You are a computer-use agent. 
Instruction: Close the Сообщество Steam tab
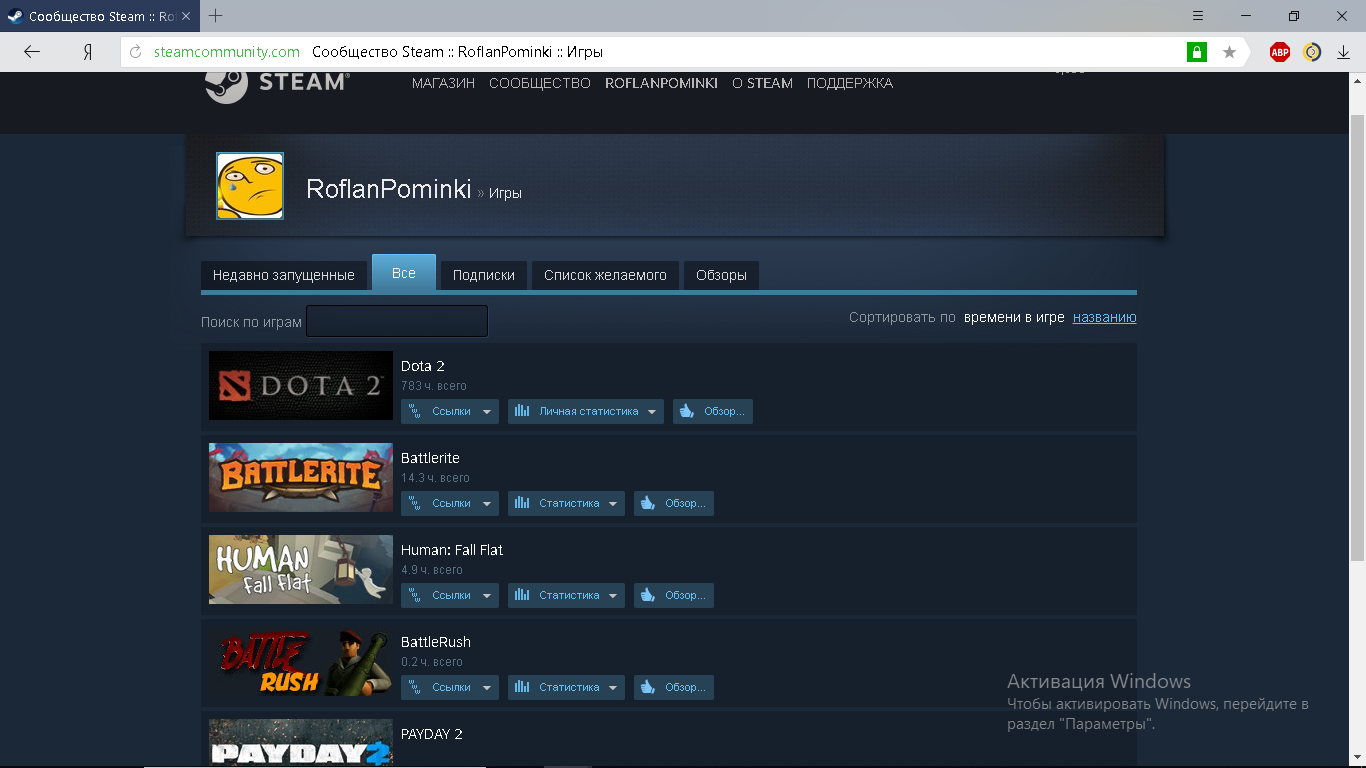[x=186, y=17]
